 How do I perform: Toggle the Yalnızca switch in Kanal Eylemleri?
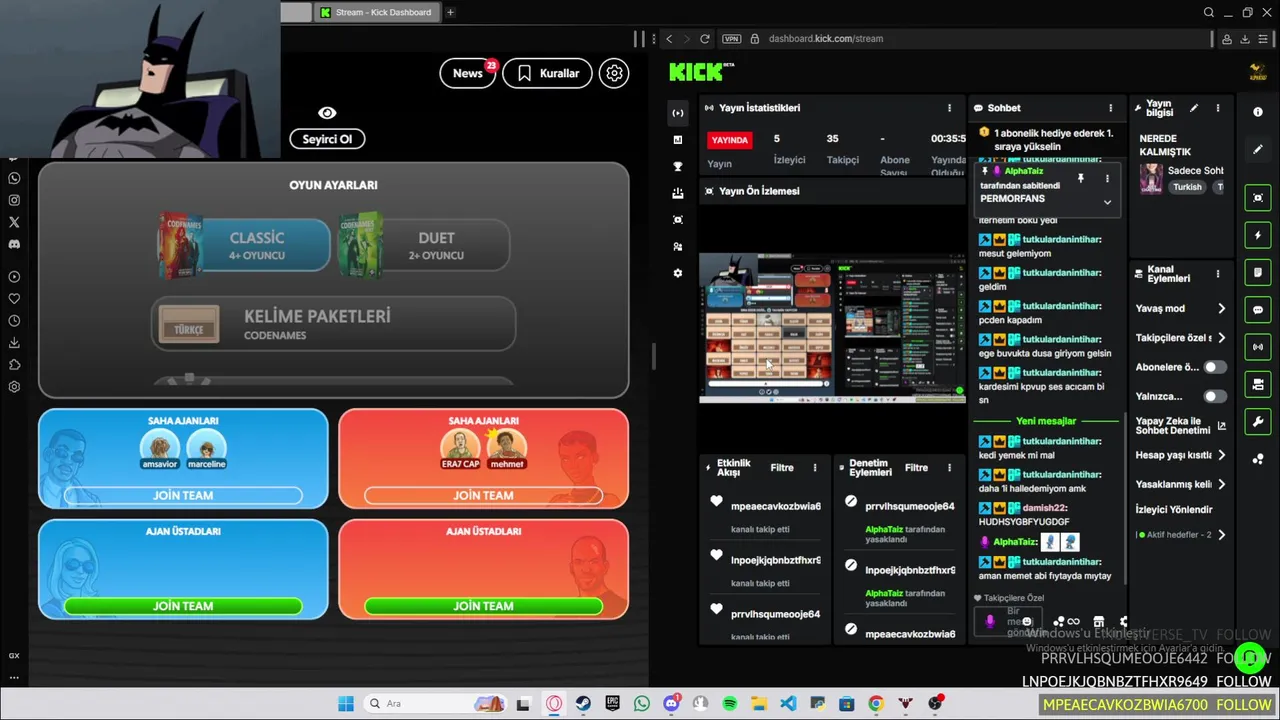tap(1214, 396)
